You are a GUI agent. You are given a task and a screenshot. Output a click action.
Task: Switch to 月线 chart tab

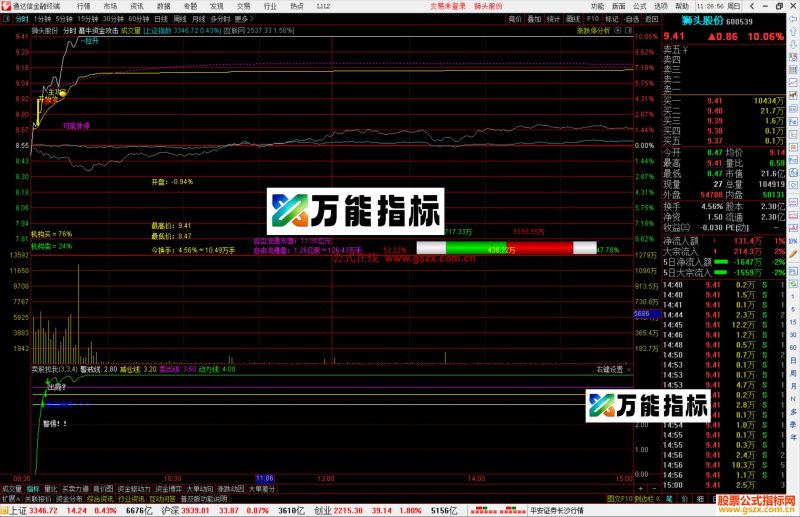point(198,19)
